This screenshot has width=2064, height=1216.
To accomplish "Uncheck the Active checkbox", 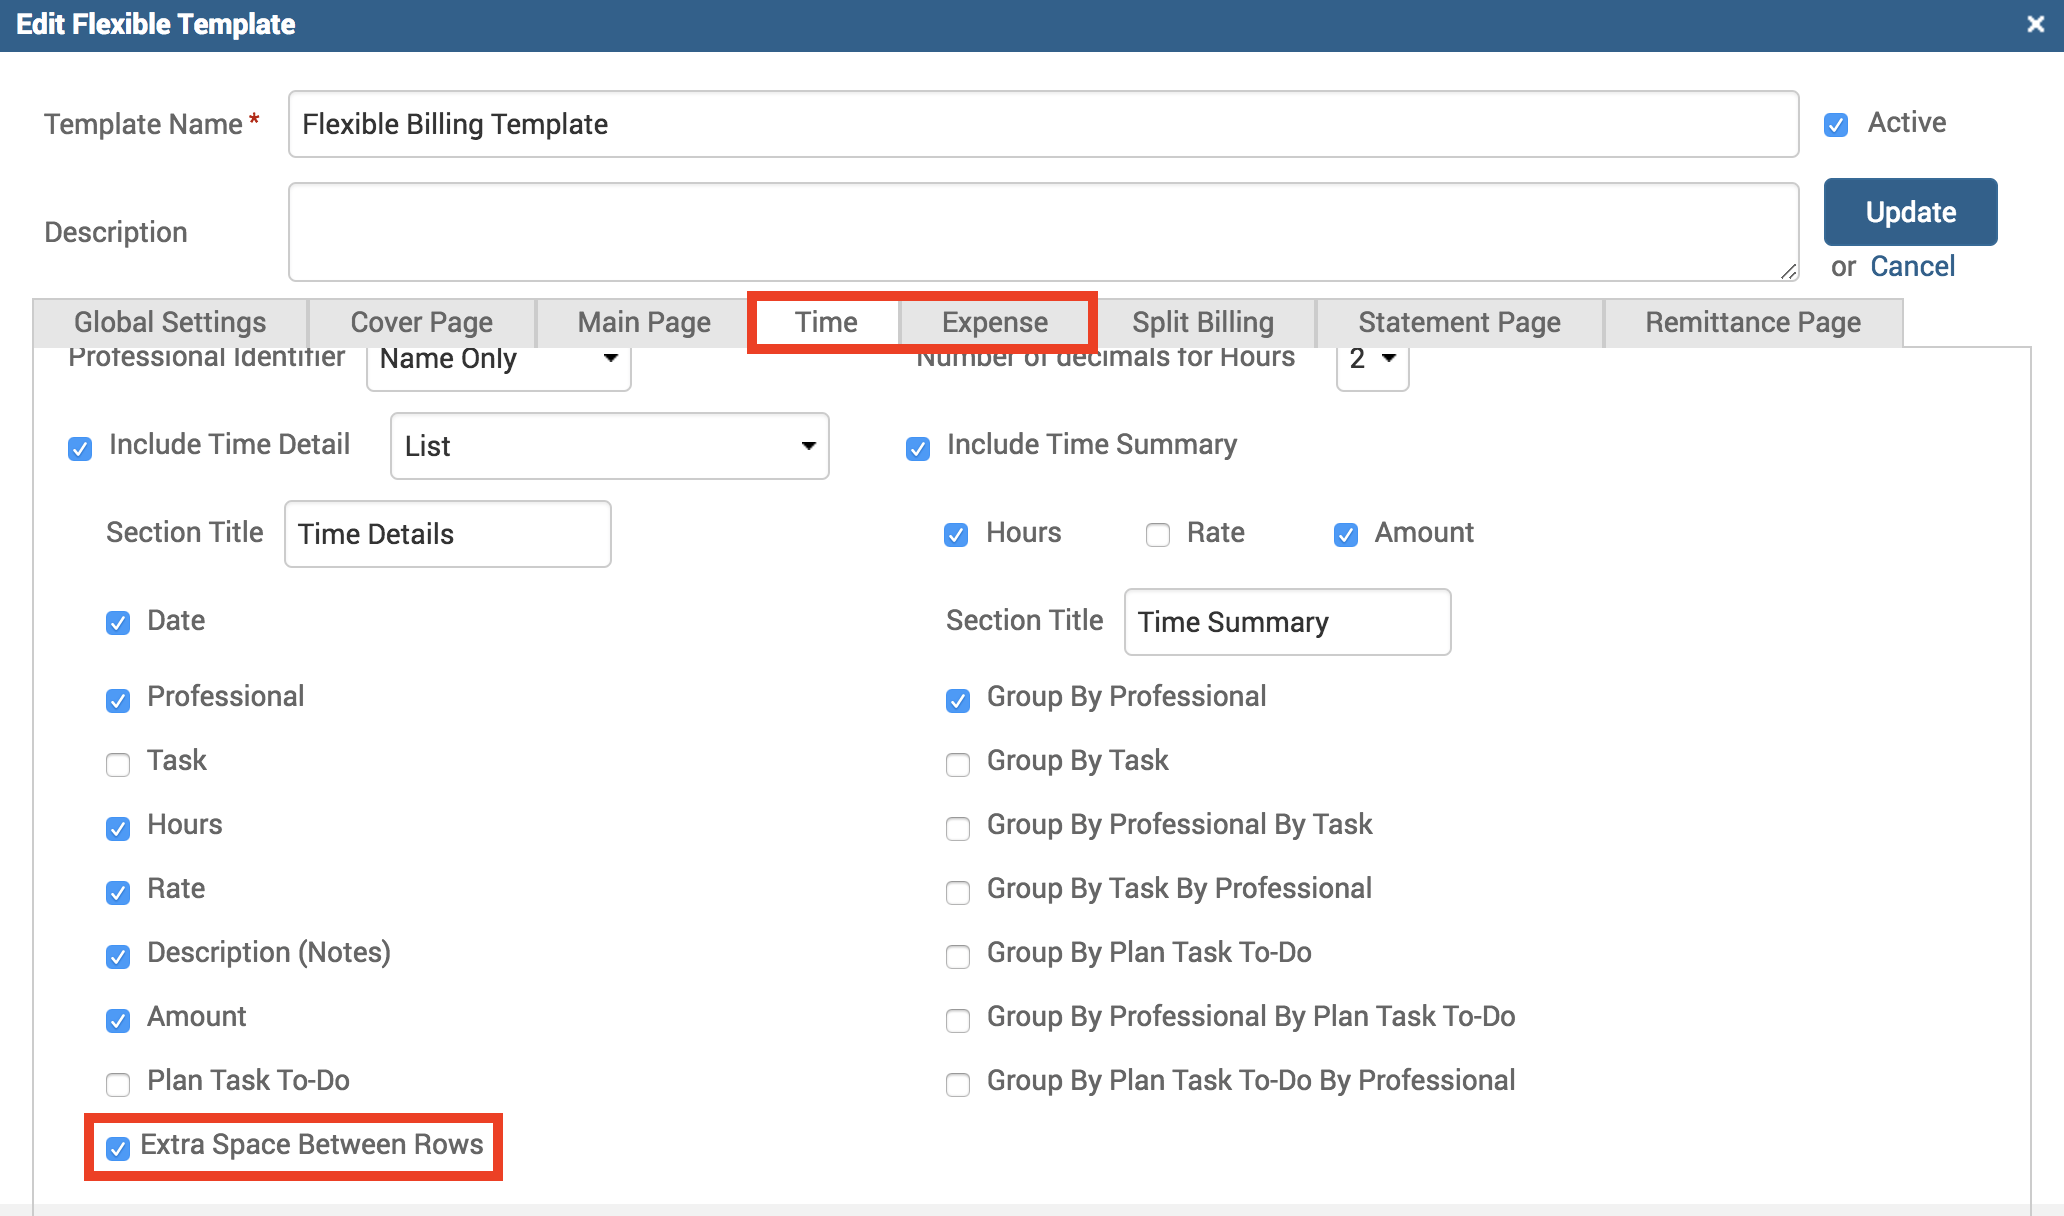I will click(x=1836, y=125).
